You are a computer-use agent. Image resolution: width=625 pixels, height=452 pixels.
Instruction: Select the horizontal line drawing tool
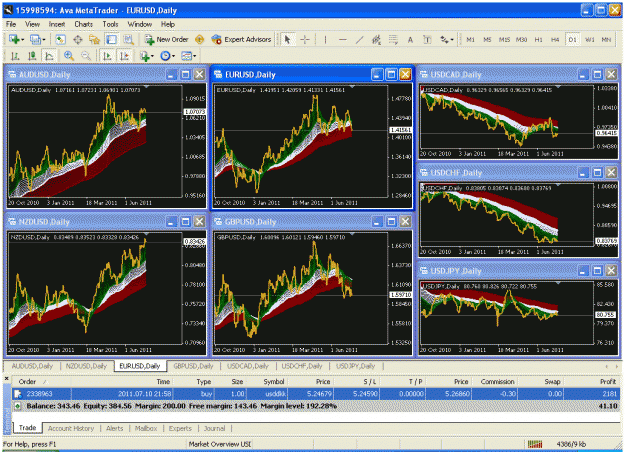pyautogui.click(x=343, y=39)
